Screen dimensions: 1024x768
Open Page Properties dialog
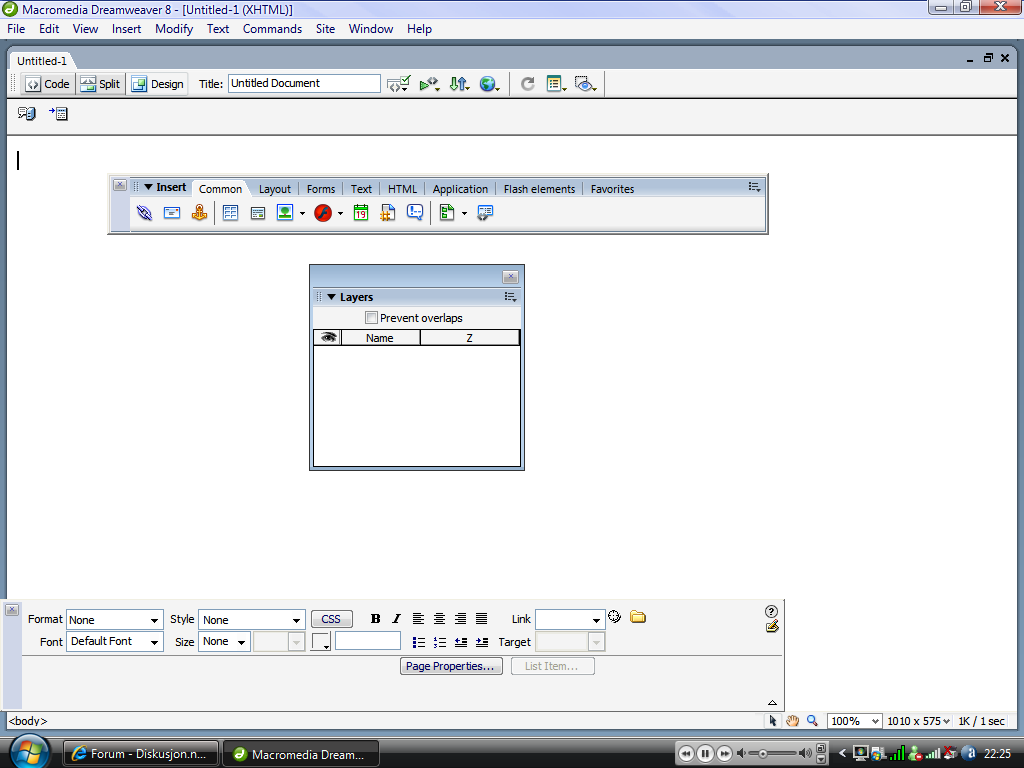pyautogui.click(x=451, y=666)
